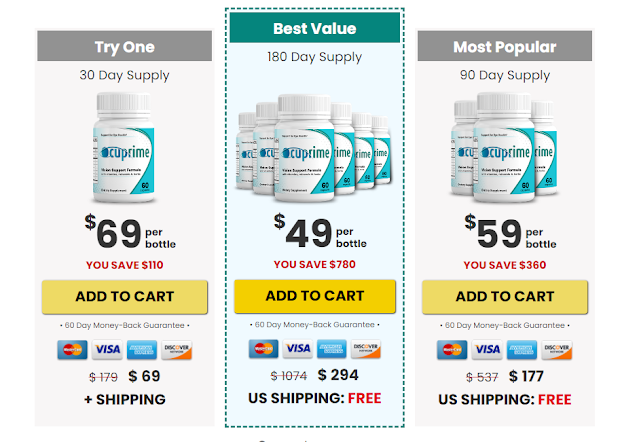Click the Most Popular header banner
Viewport: 639px width, 442px height.
[505, 46]
